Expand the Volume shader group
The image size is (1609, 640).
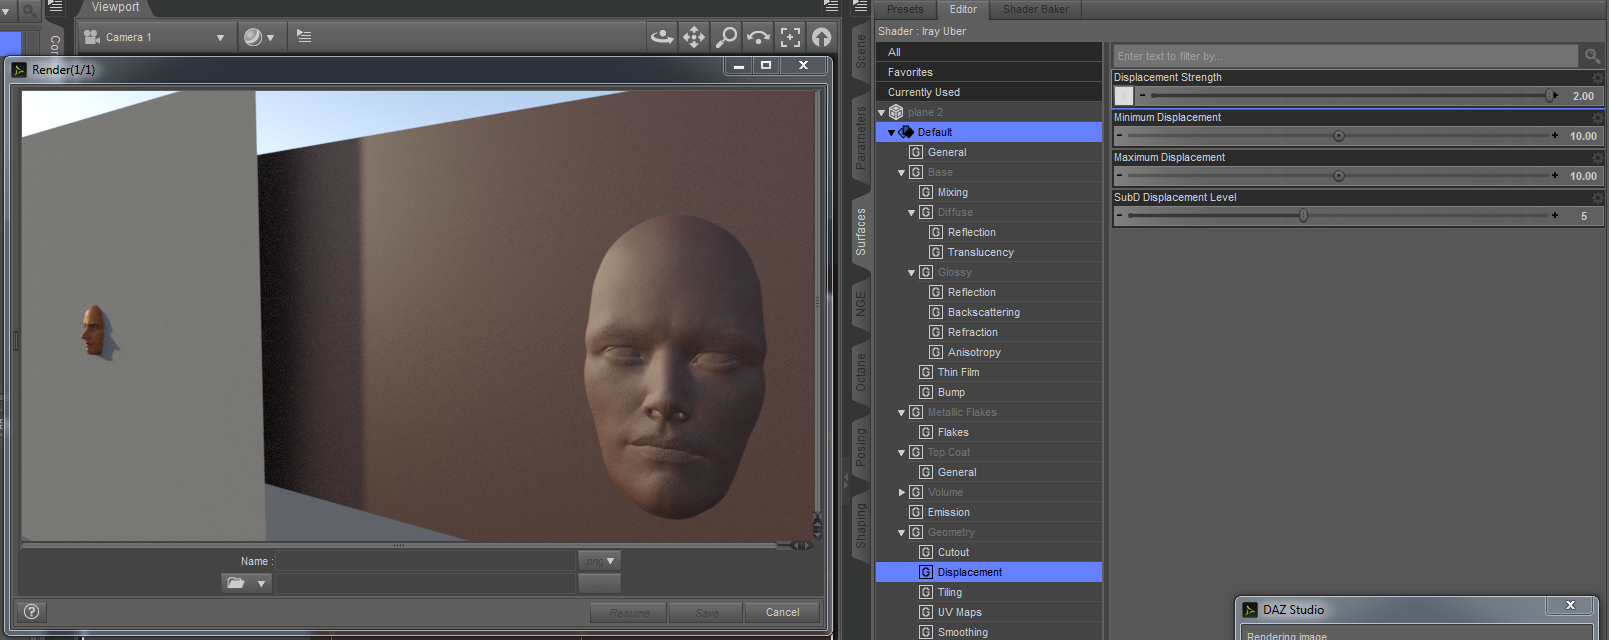click(x=902, y=492)
